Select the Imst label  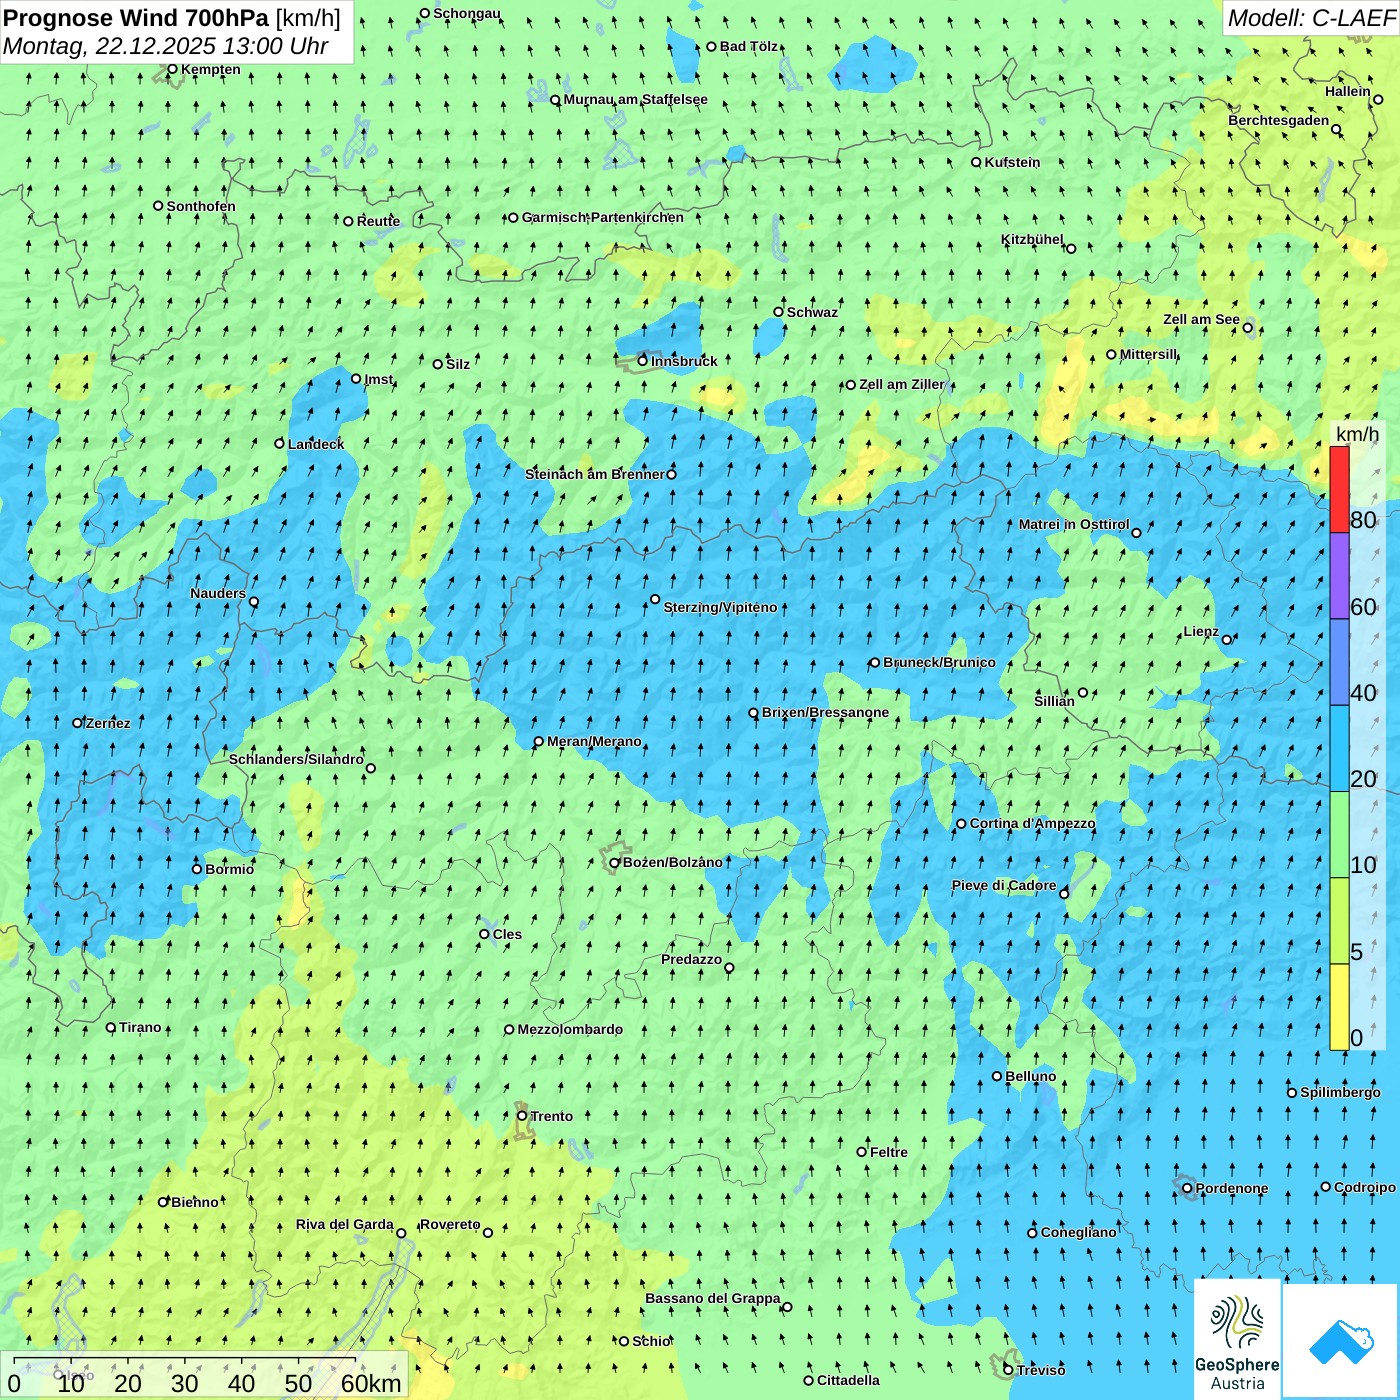click(378, 379)
